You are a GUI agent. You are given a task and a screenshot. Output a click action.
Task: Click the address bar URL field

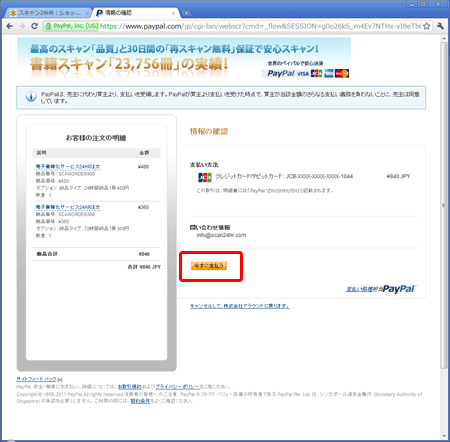click(260, 26)
